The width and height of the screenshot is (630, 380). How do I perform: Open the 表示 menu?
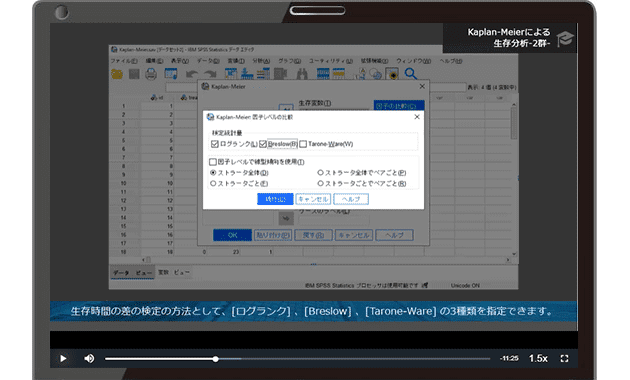180,61
